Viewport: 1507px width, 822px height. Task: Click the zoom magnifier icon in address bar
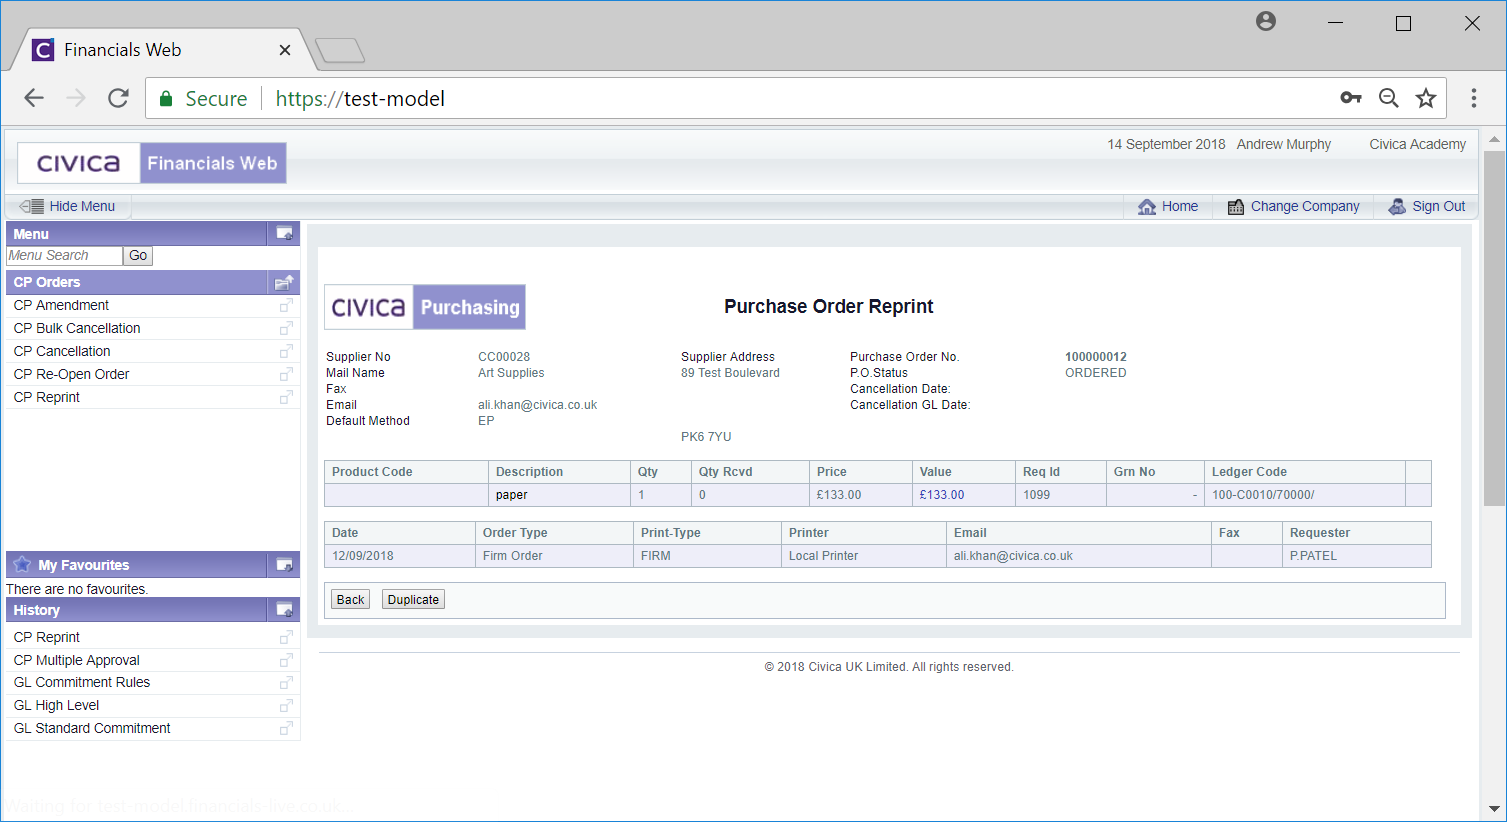coord(1388,98)
